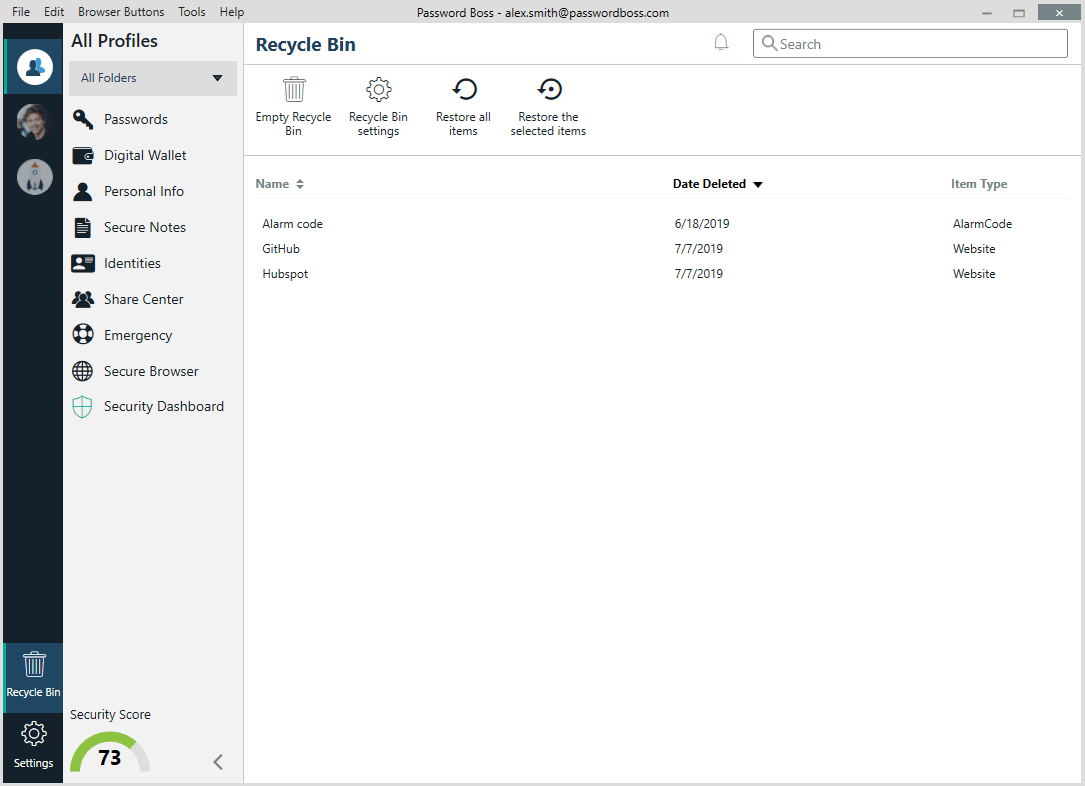The height and width of the screenshot is (786, 1085).
Task: Open Security Dashboard shield icon
Action: [82, 407]
